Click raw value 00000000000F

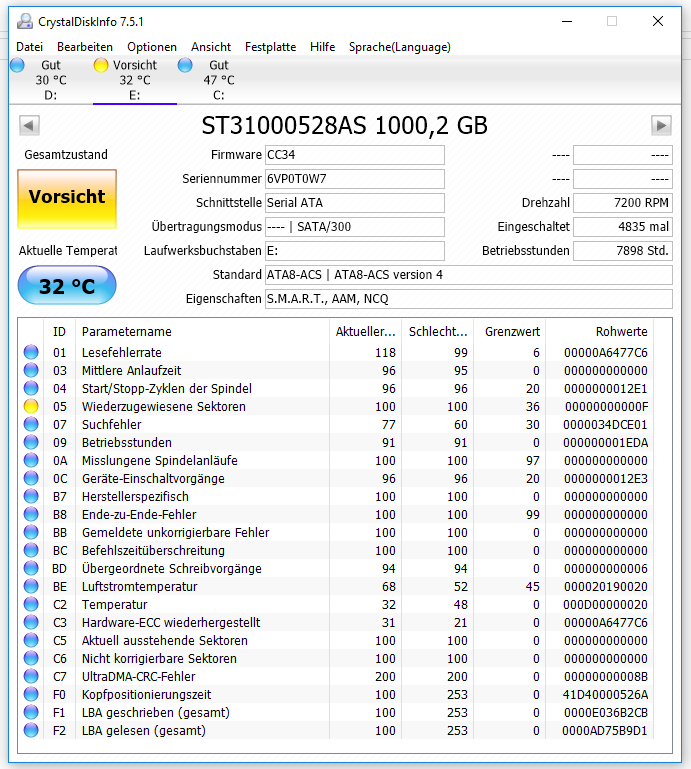[606, 407]
